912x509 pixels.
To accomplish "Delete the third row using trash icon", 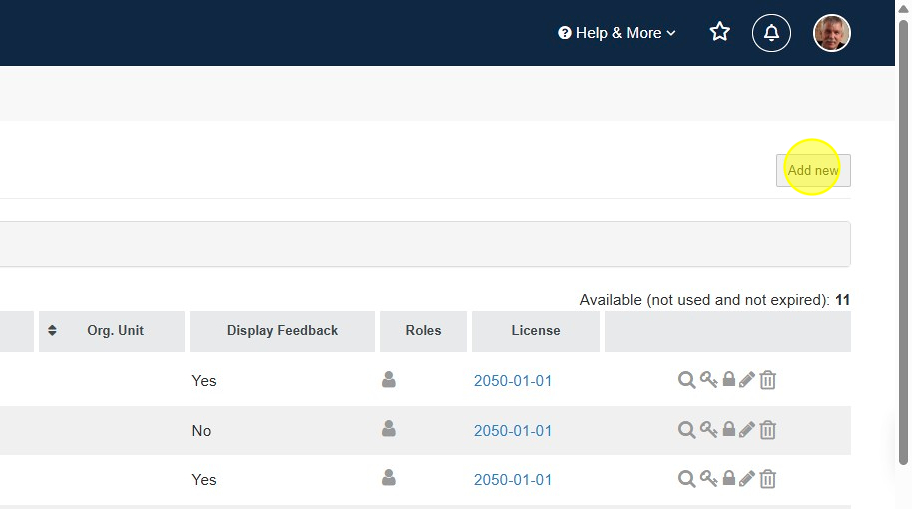I will (767, 479).
